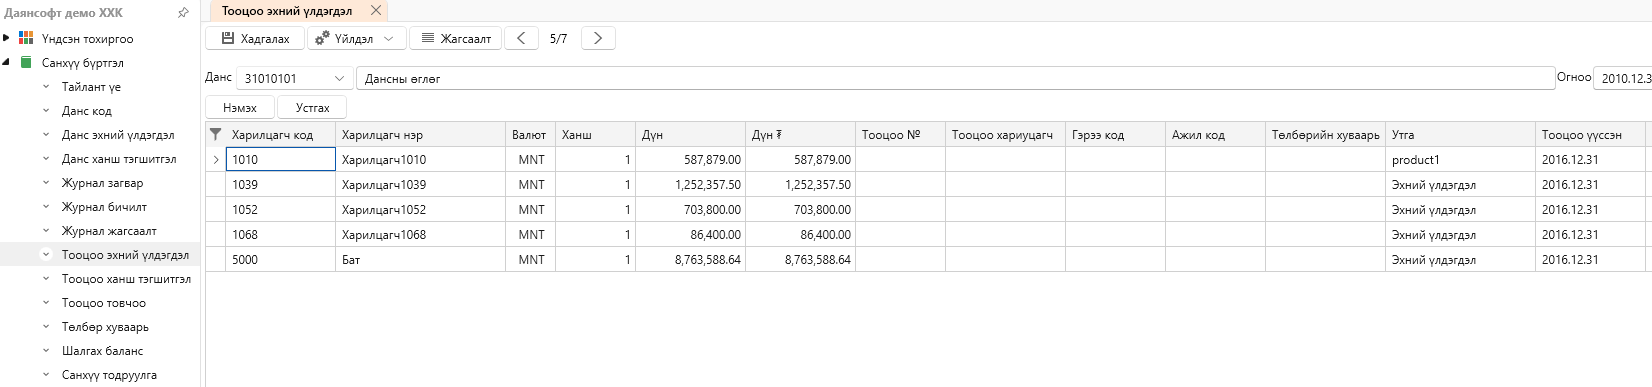Click the green Санхүү бүртгэл book icon
This screenshot has height=387, width=1652.
(x=26, y=62)
